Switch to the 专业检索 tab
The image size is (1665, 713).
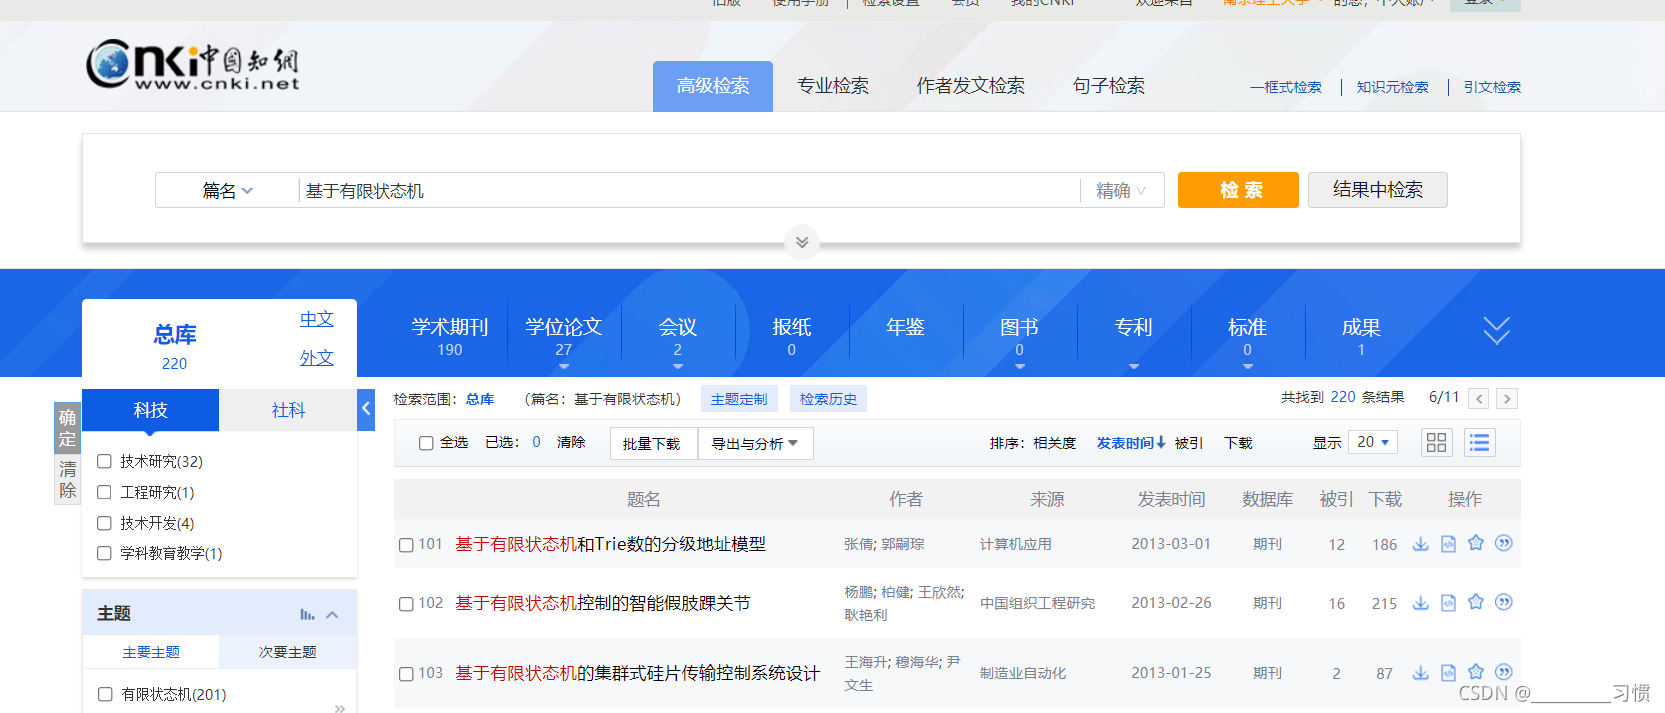coord(832,86)
